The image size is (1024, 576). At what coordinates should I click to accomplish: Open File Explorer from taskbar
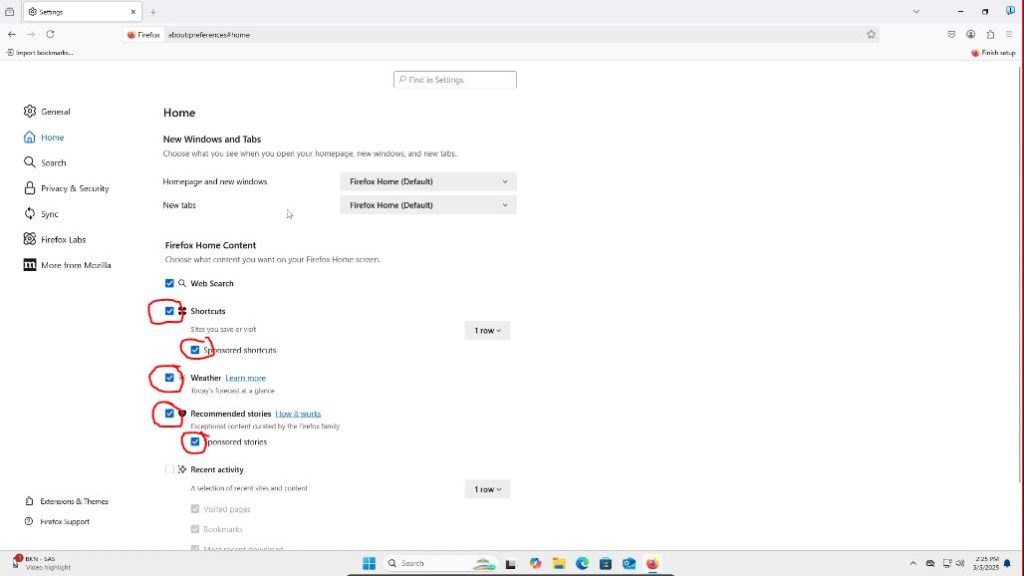[559, 563]
